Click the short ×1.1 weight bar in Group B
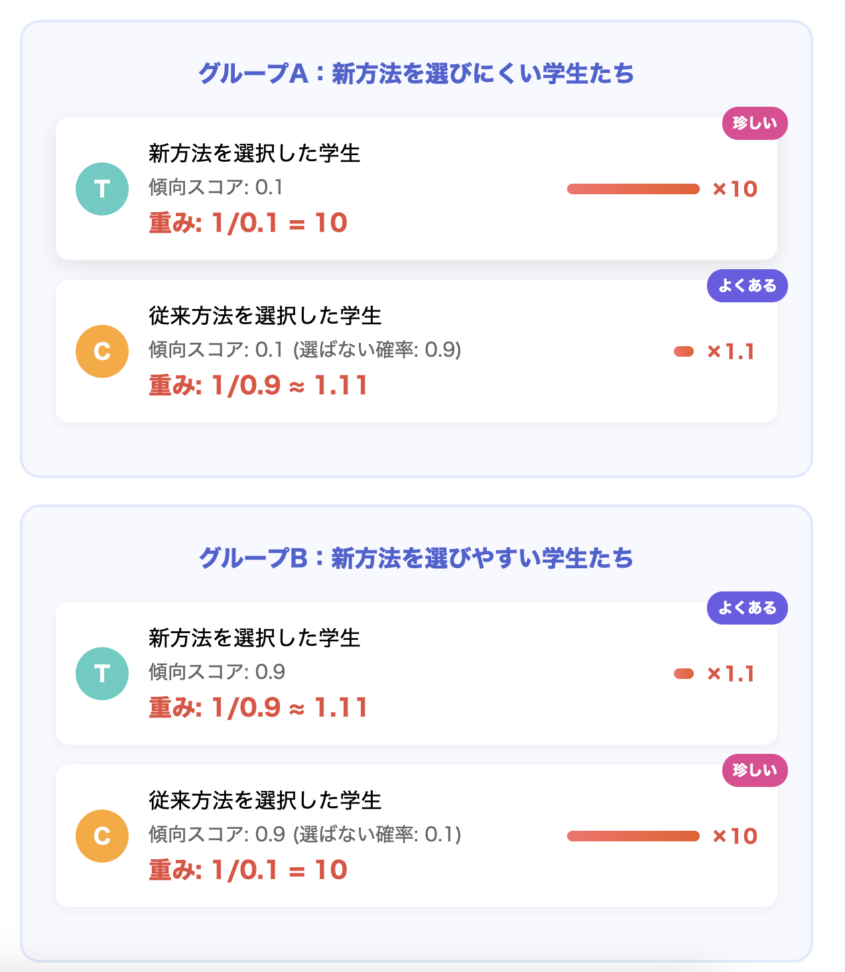Viewport: 845px width, 972px height. click(x=684, y=674)
